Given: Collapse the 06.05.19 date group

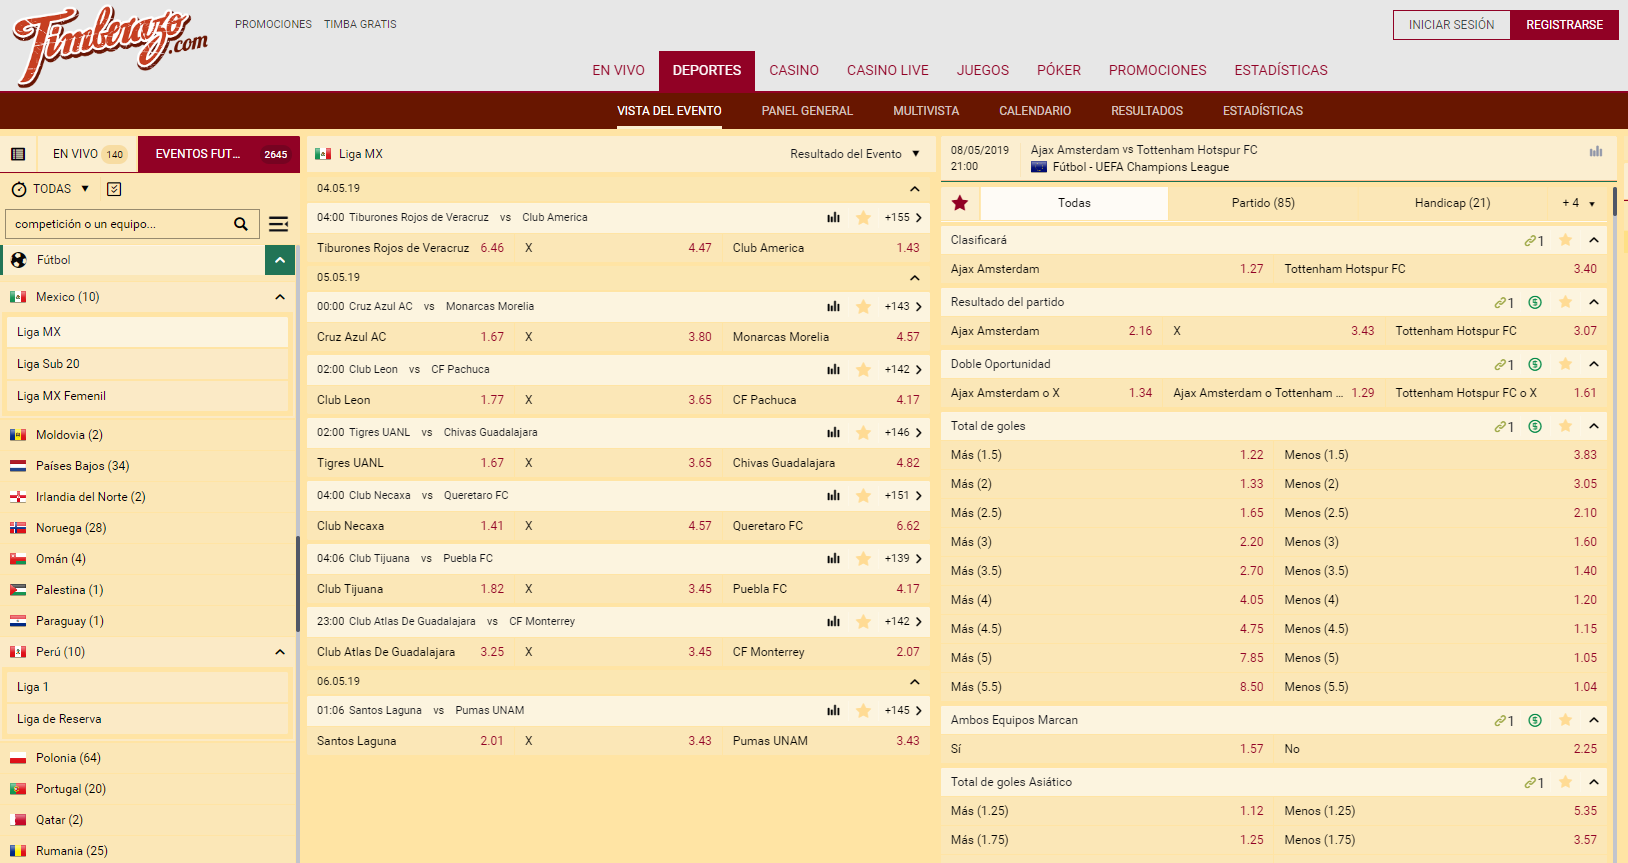Looking at the screenshot, I should pos(914,682).
